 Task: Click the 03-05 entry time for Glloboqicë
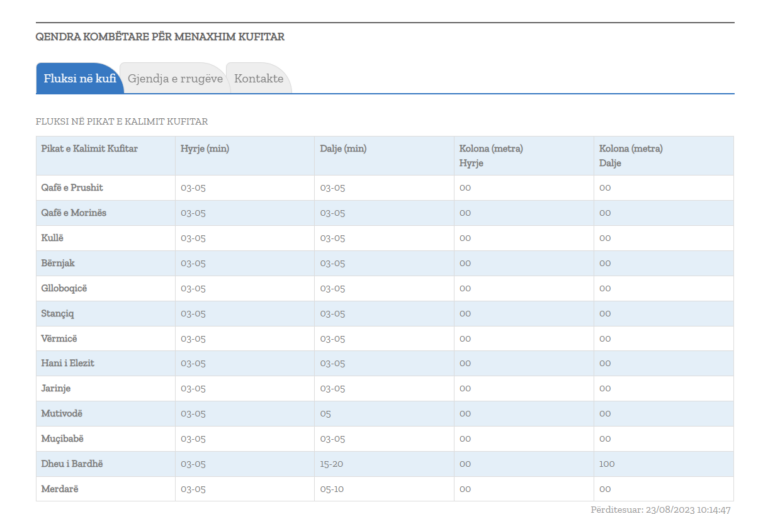coord(193,289)
